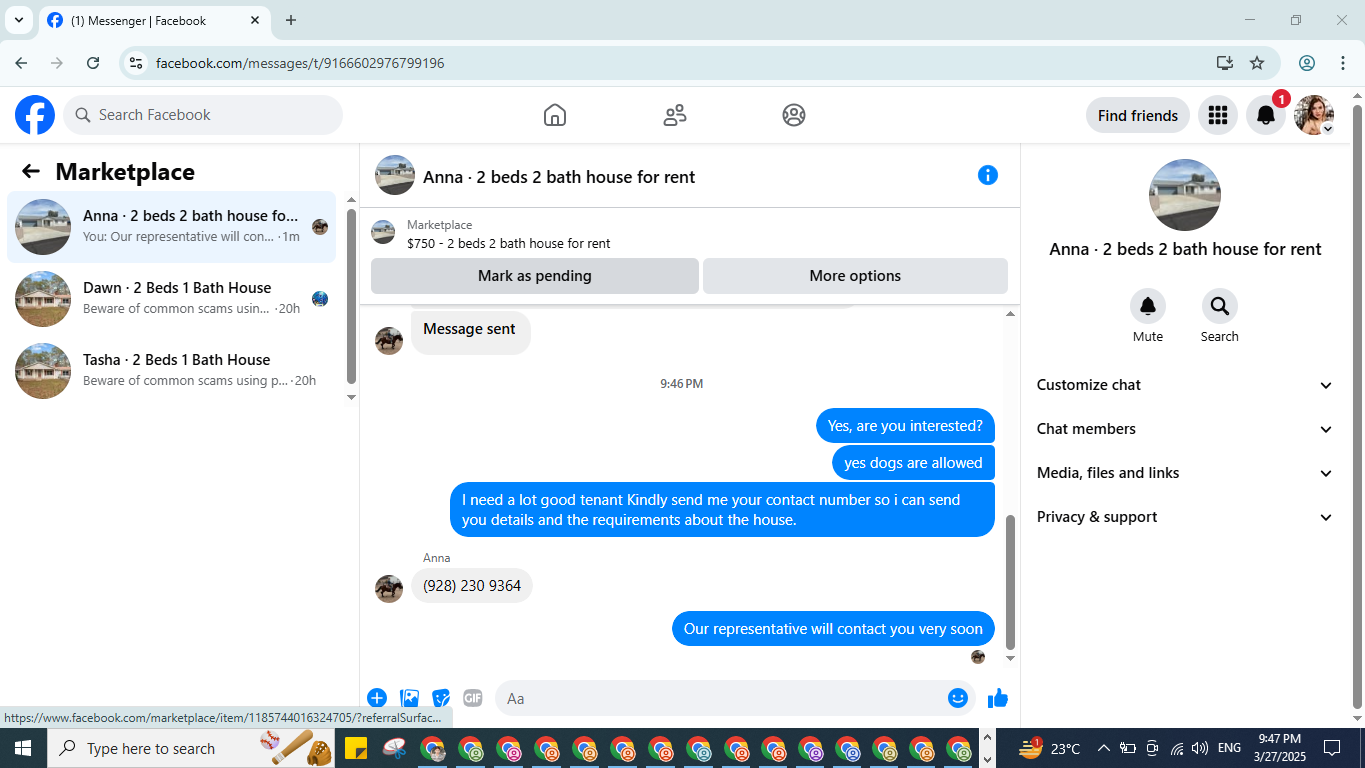Open the Facebook menu grid icon
The width and height of the screenshot is (1365, 768).
[x=1217, y=115]
